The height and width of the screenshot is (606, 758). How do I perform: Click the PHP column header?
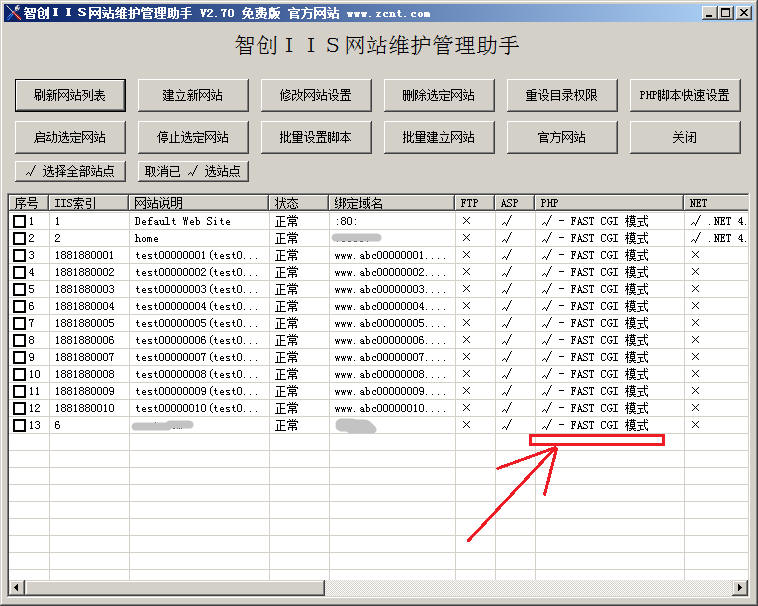pos(609,203)
